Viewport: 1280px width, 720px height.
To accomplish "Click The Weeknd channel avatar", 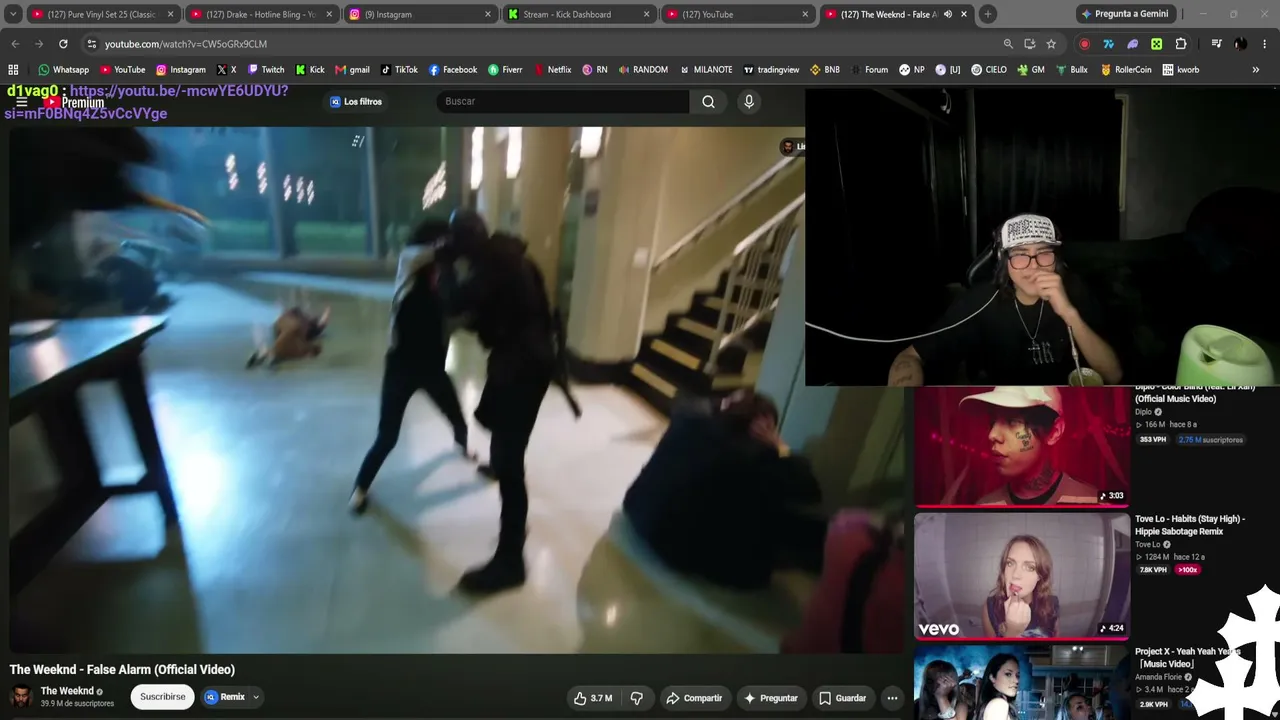I will click(x=21, y=697).
